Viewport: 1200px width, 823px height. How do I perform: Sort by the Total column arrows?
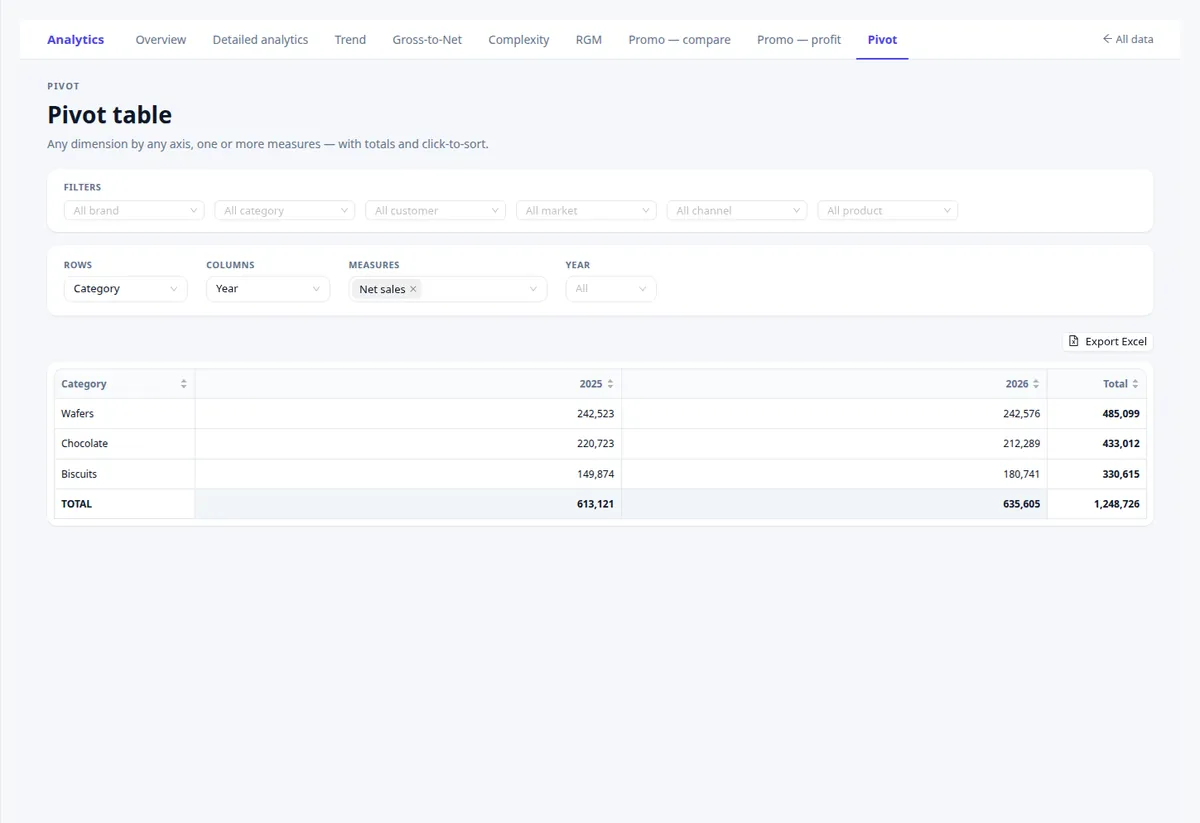pyautogui.click(x=1135, y=384)
